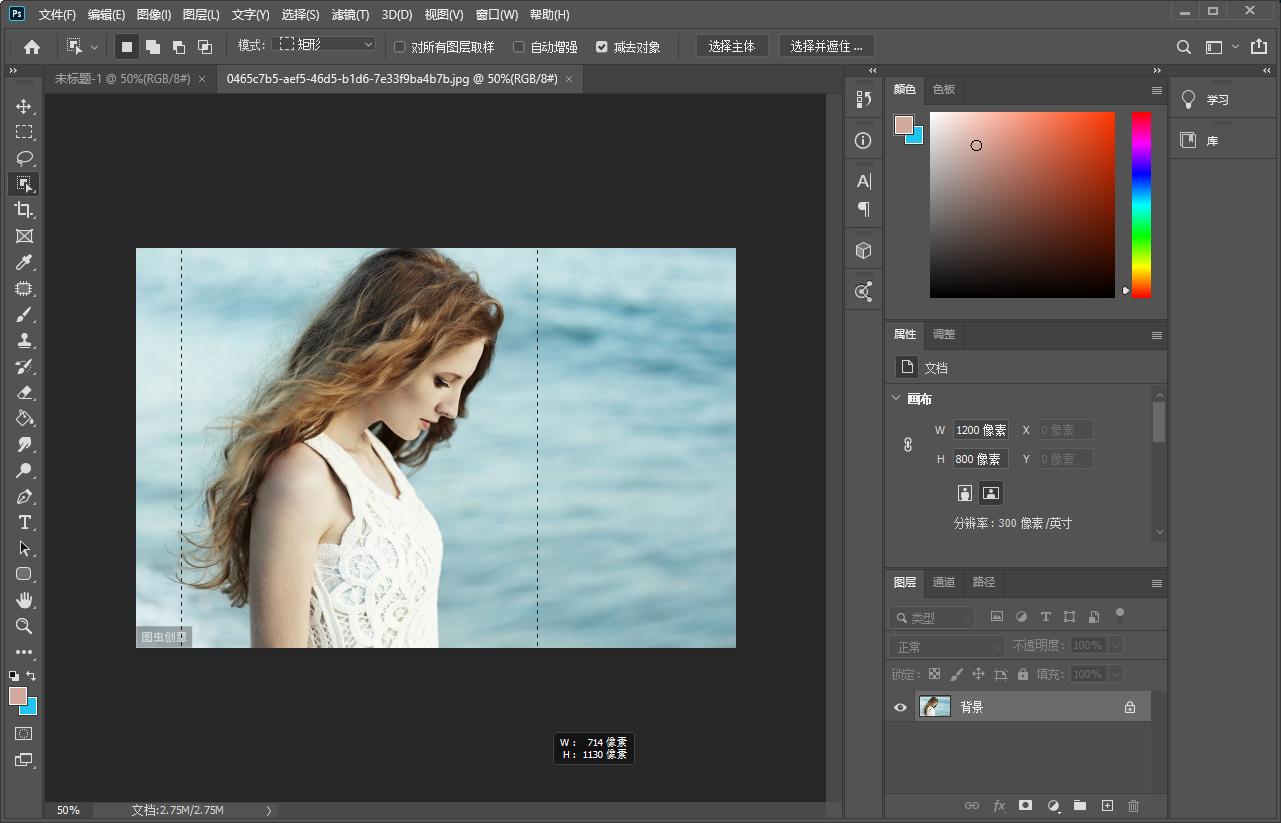Enable the 对所有图层取样 checkbox
This screenshot has width=1281, height=823.
397,46
